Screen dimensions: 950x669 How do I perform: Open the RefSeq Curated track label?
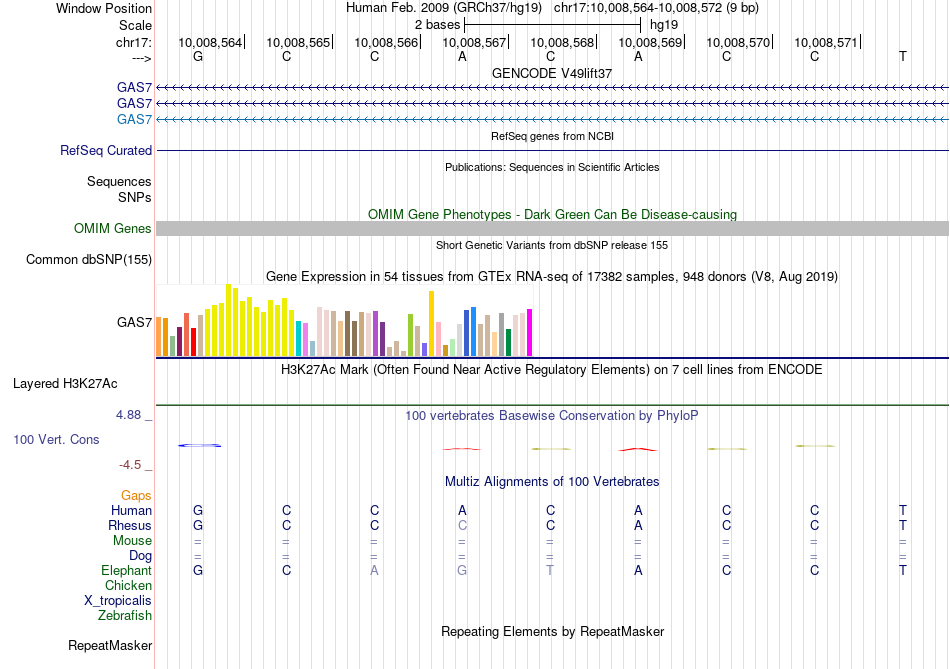105,150
